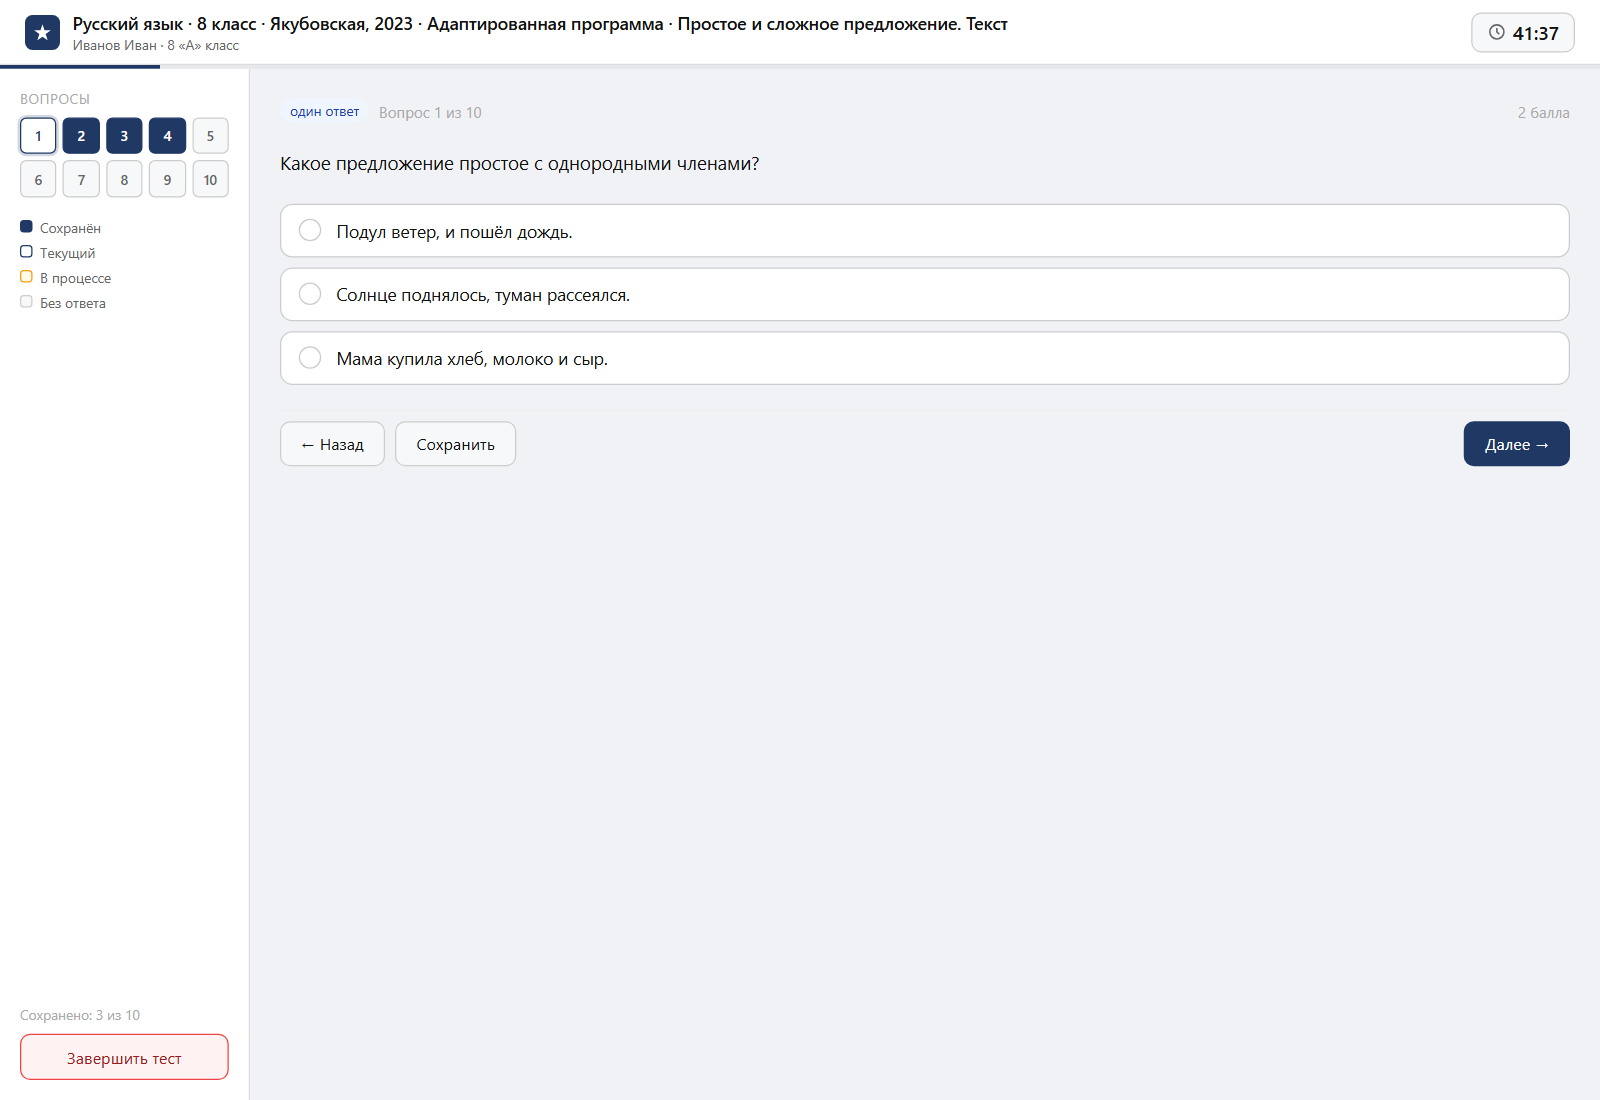Open question 2 in the question grid
The width and height of the screenshot is (1600, 1100).
[x=81, y=136]
